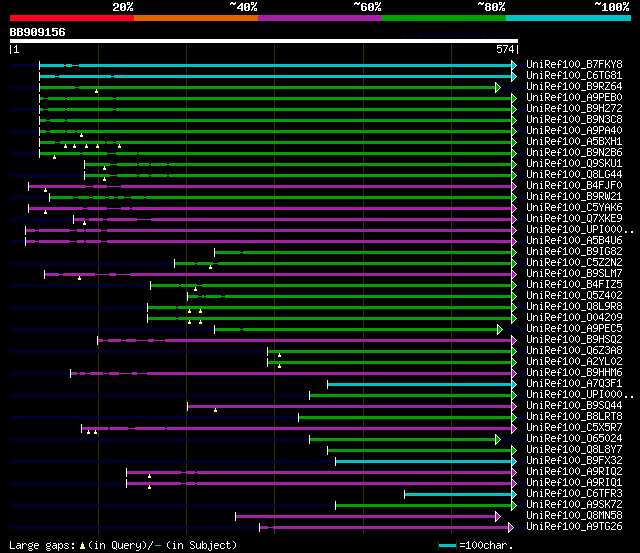This screenshot has width=640, height=553.
Task: Click the UniRef100_B9SQ44 label
Action: (x=574, y=406)
